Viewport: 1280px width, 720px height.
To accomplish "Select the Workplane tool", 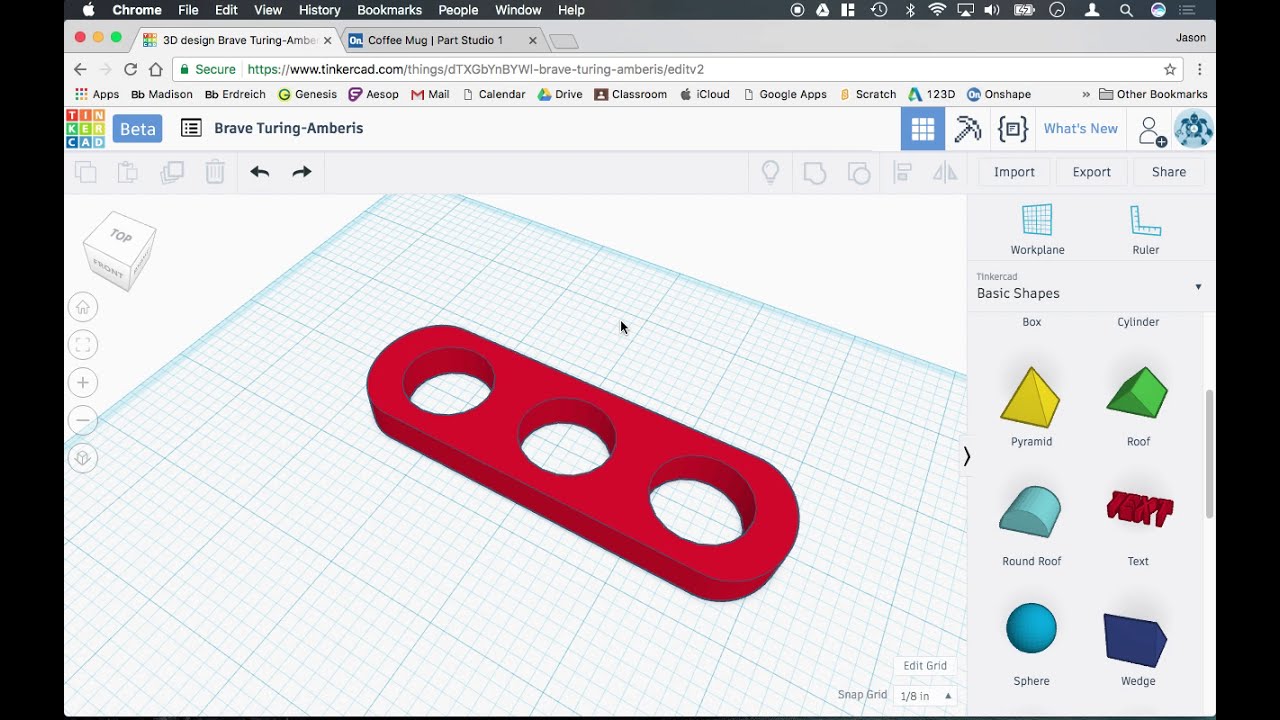I will click(1037, 229).
